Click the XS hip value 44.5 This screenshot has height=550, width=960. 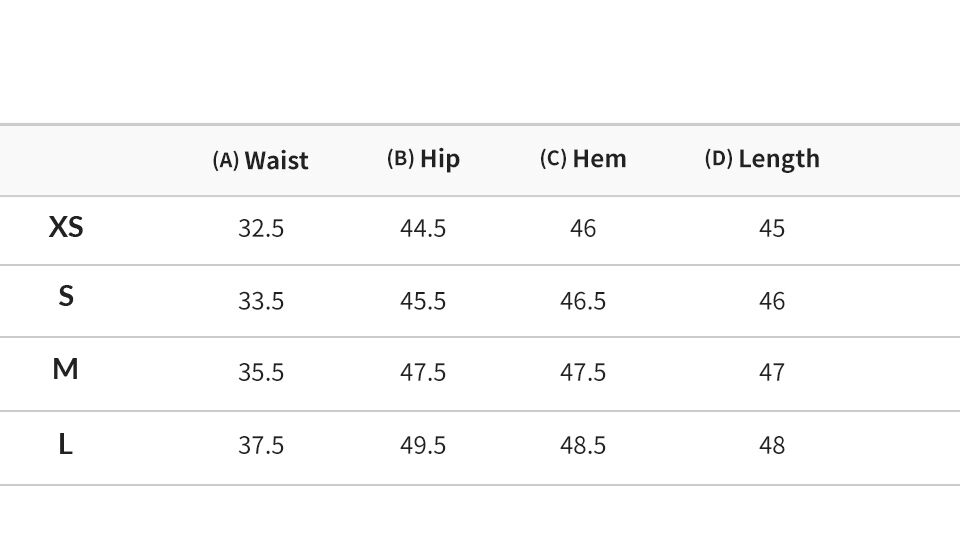click(x=423, y=228)
